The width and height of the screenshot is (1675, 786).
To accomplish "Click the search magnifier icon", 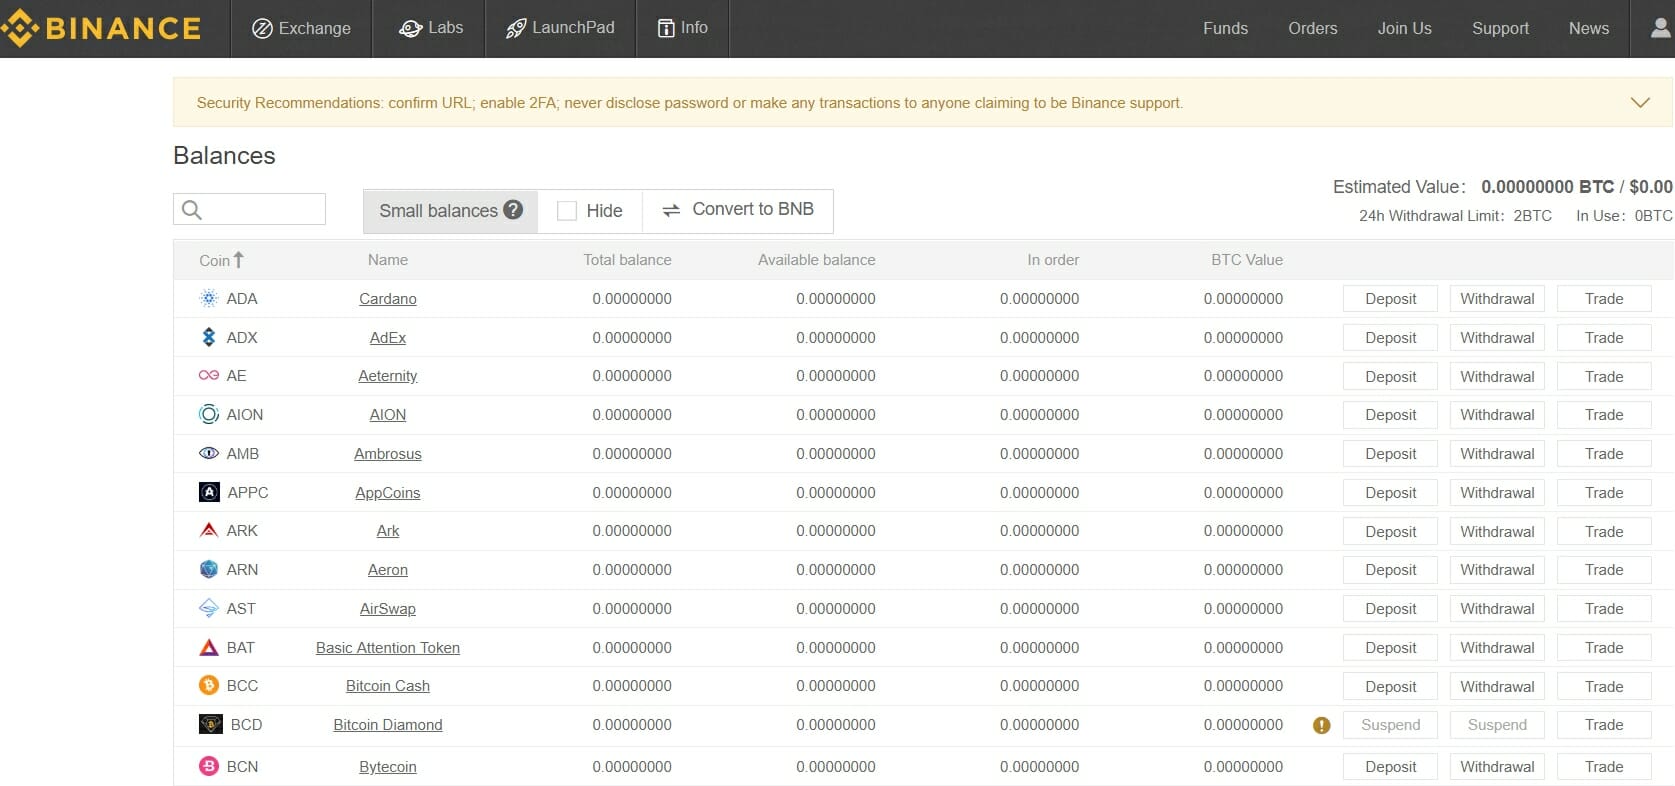I will [192, 210].
